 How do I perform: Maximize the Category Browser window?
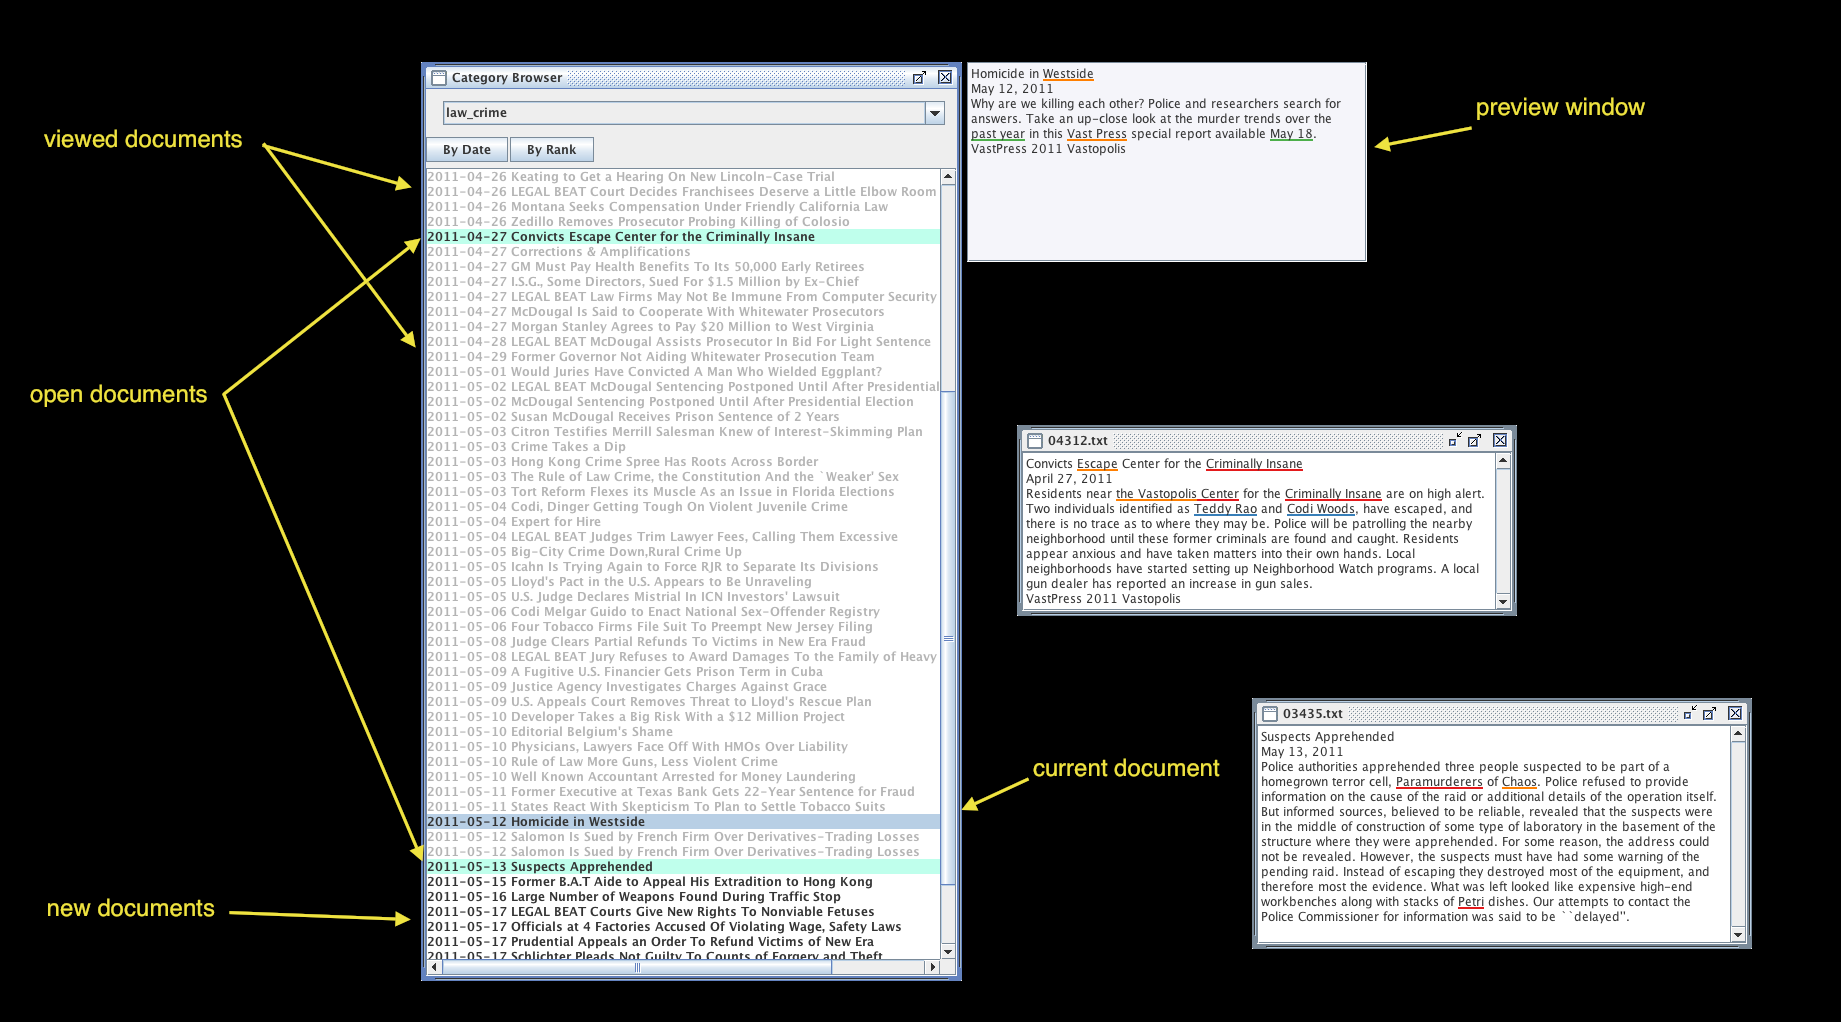tap(919, 78)
